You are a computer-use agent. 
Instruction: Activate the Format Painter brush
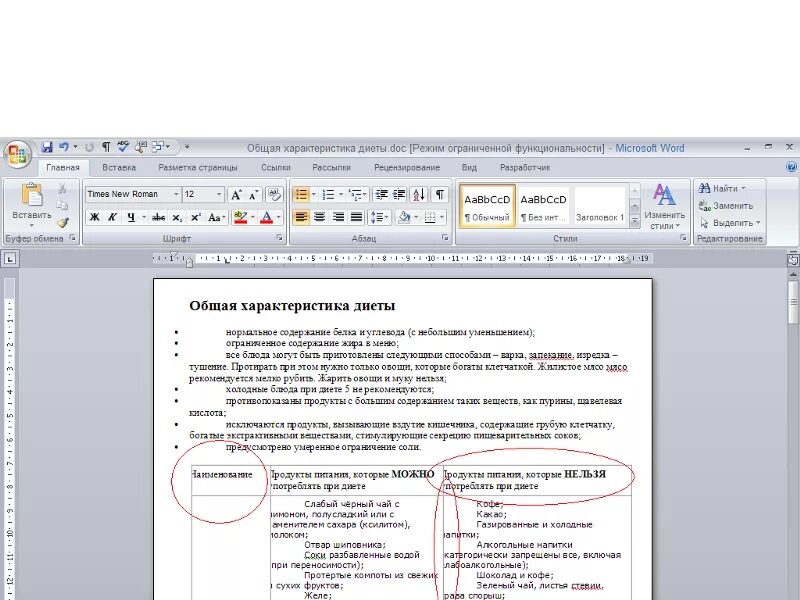point(62,222)
